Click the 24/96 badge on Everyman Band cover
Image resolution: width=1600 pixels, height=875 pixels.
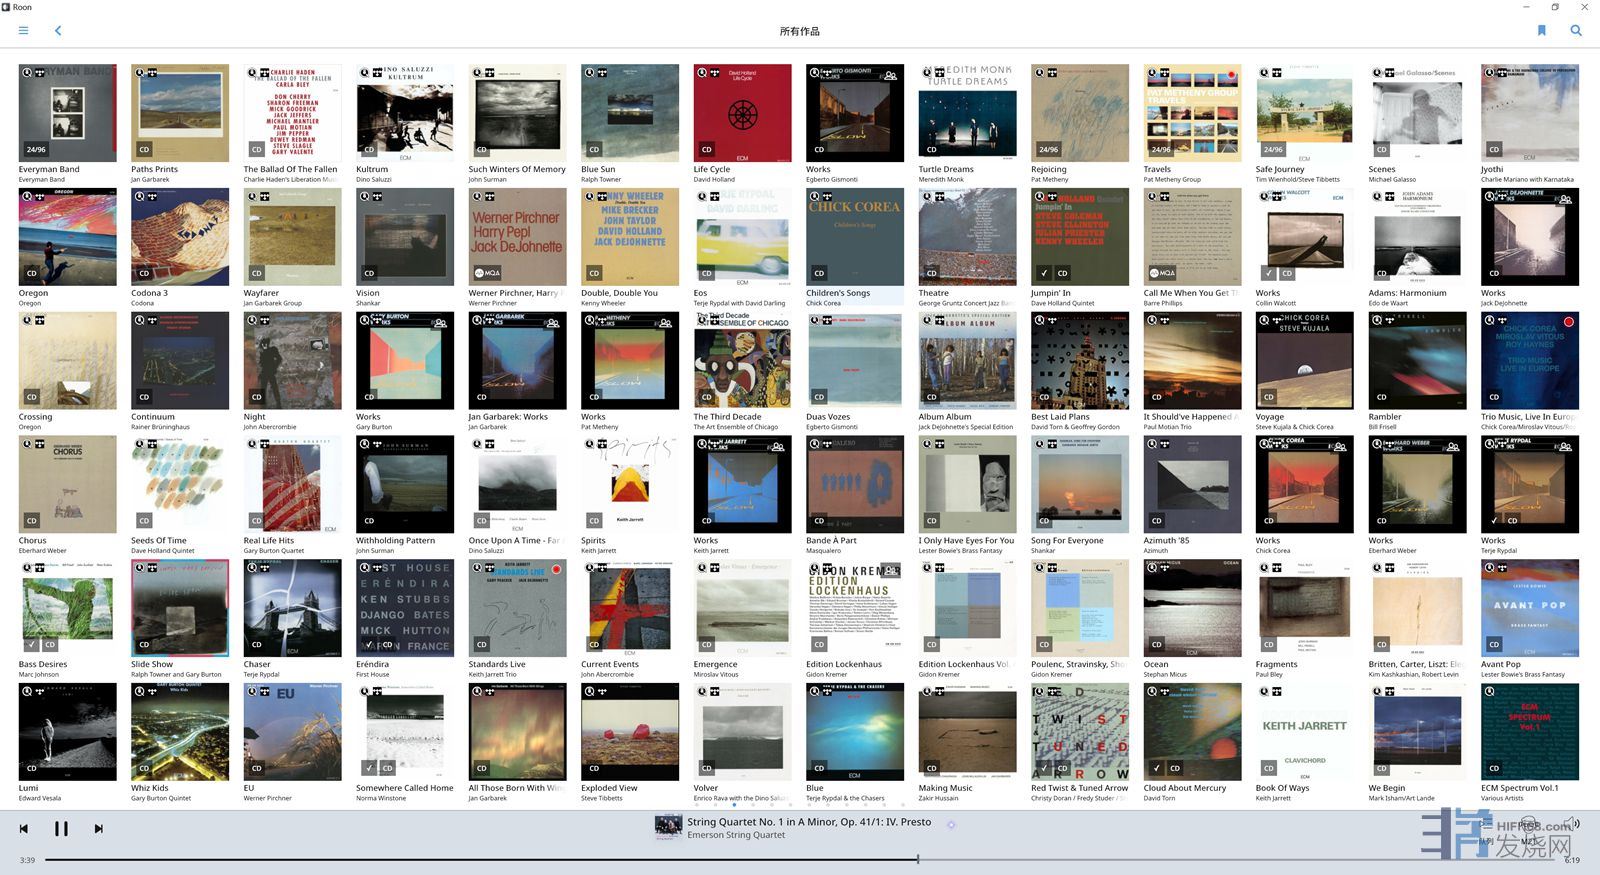click(x=36, y=149)
